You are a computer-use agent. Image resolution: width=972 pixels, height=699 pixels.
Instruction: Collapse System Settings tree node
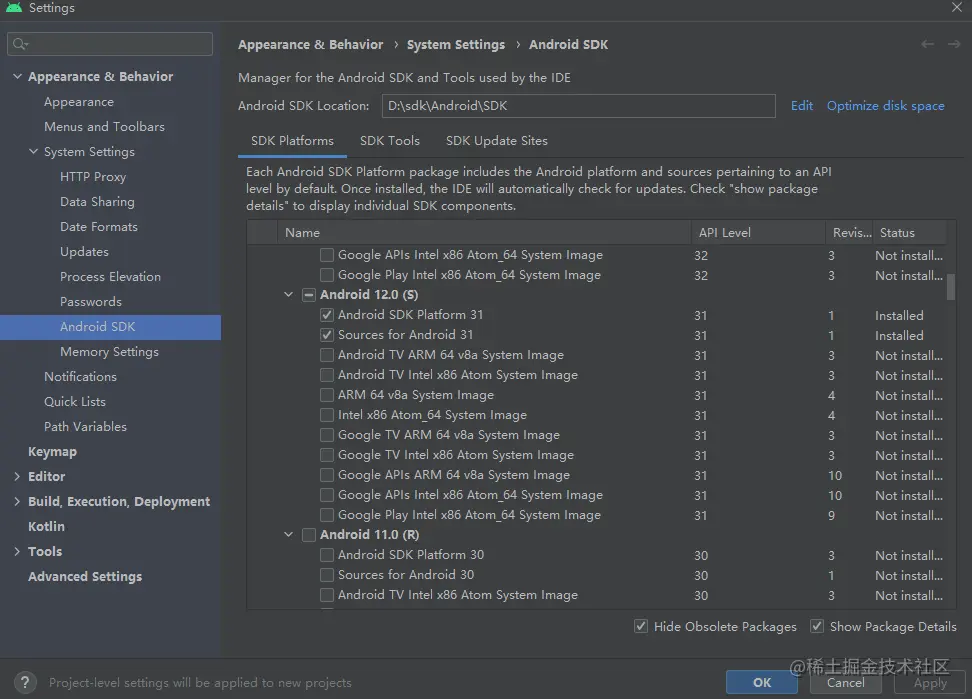33,151
